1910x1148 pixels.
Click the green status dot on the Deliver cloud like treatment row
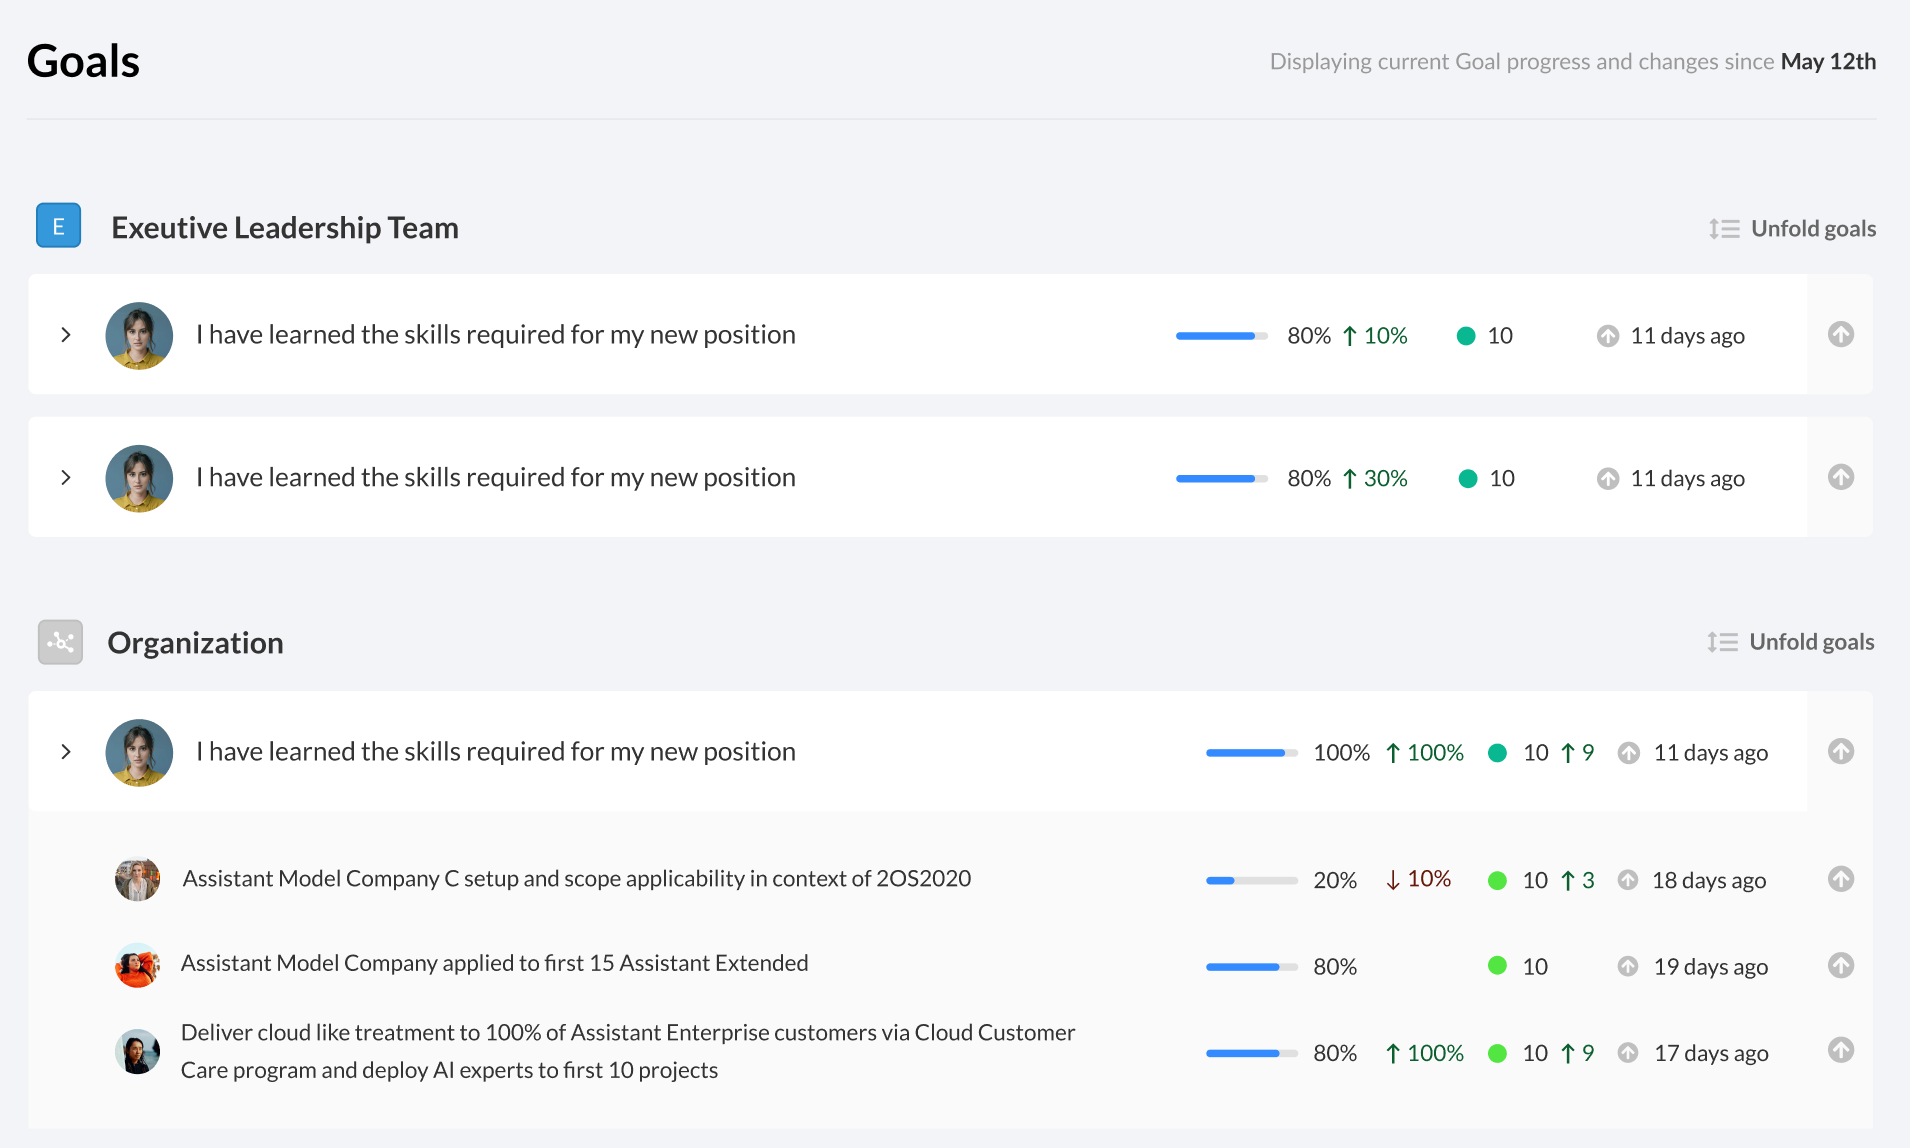pos(1497,1053)
